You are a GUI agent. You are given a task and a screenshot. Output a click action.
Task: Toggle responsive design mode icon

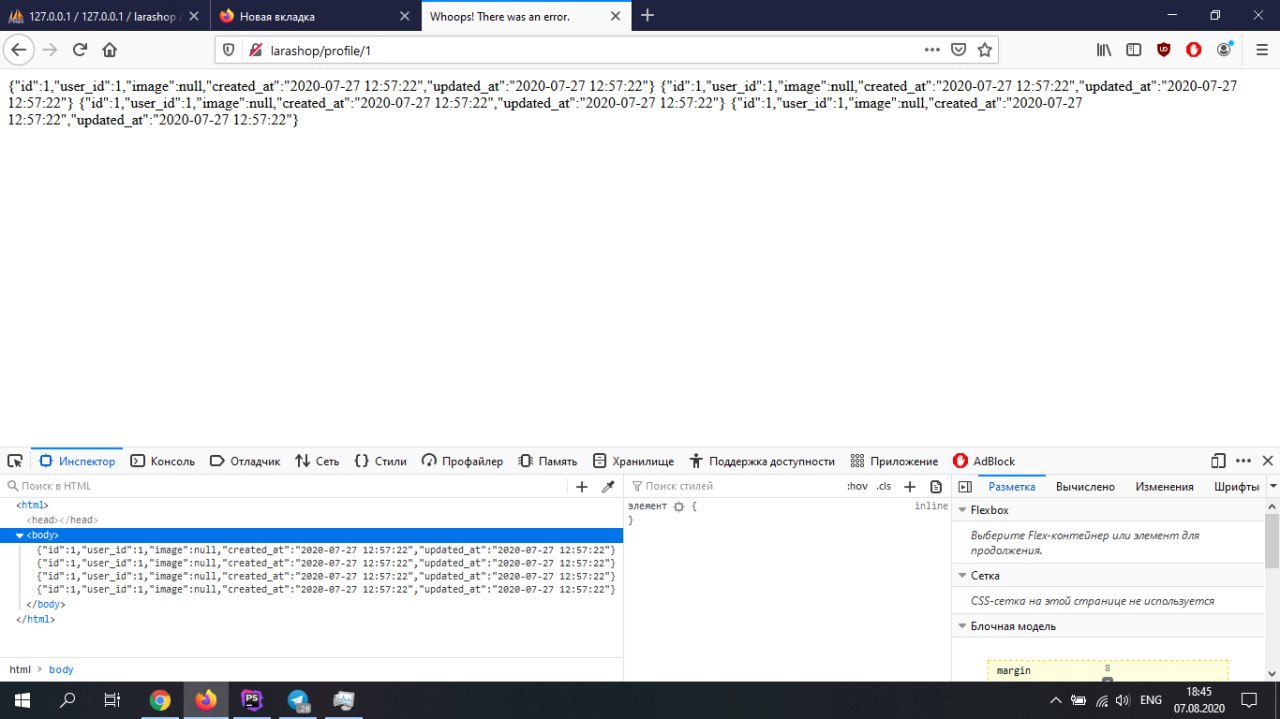[1218, 461]
